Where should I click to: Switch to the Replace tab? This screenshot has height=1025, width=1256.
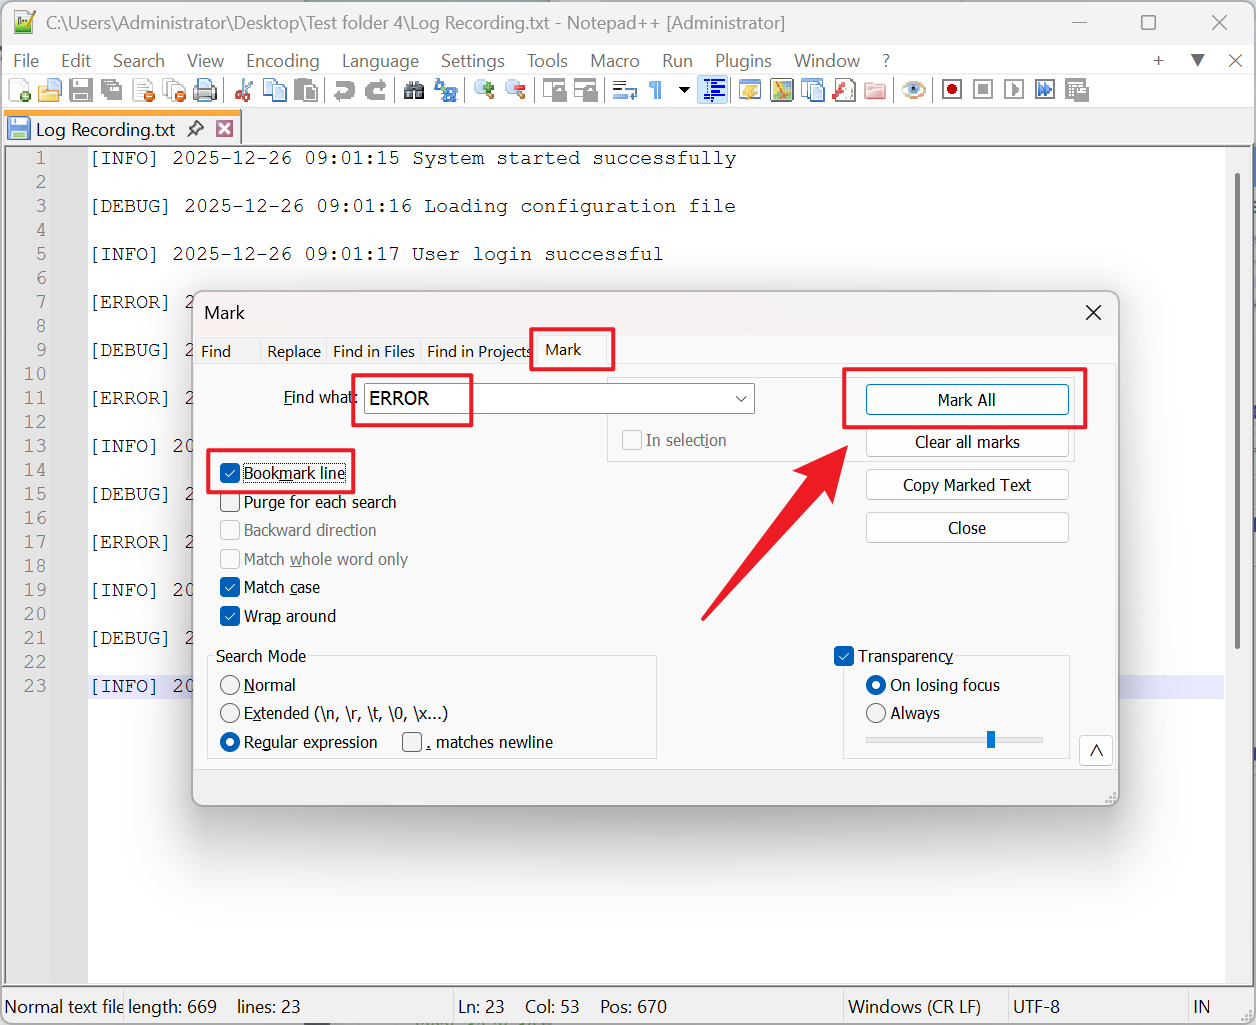point(294,351)
